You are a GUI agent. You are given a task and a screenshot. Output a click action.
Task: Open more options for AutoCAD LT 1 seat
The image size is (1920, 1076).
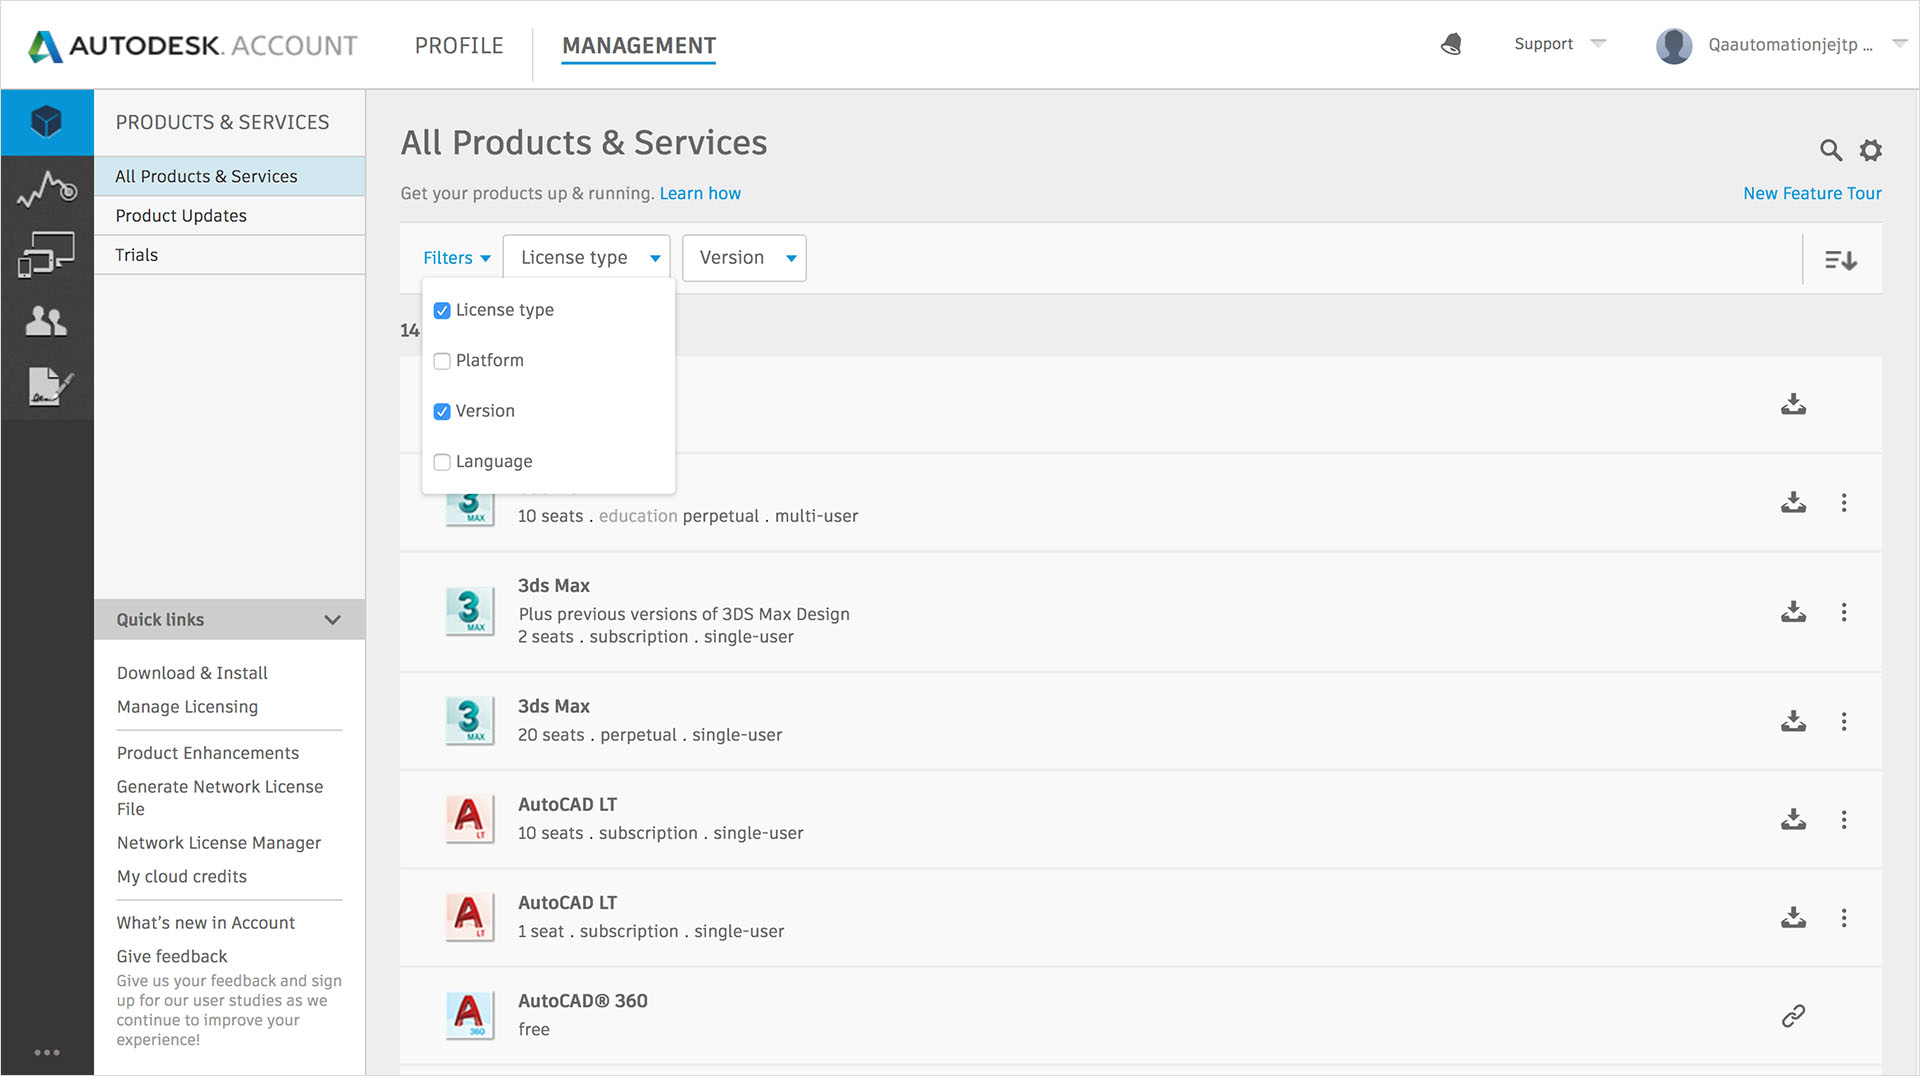point(1844,917)
